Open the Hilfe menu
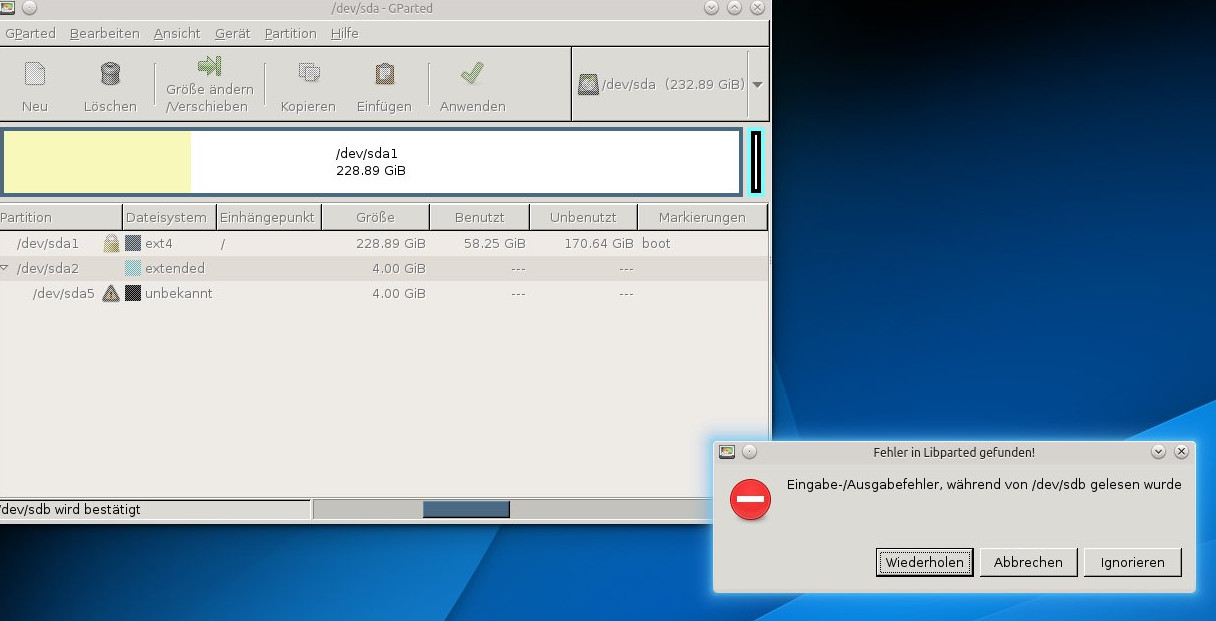The height and width of the screenshot is (621, 1216). click(x=345, y=33)
